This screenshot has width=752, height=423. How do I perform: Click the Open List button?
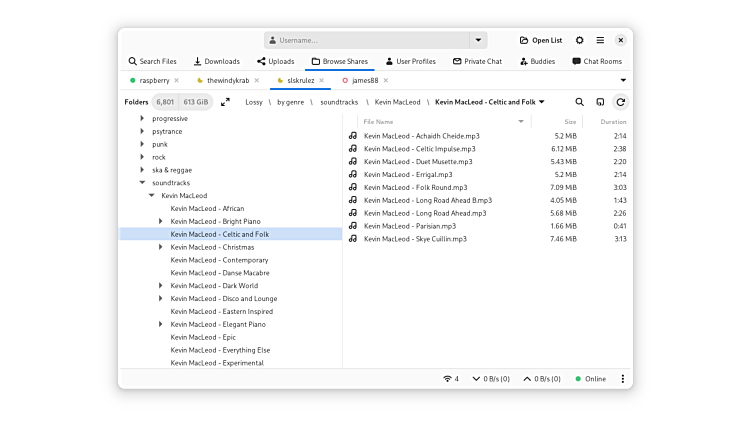[540, 40]
